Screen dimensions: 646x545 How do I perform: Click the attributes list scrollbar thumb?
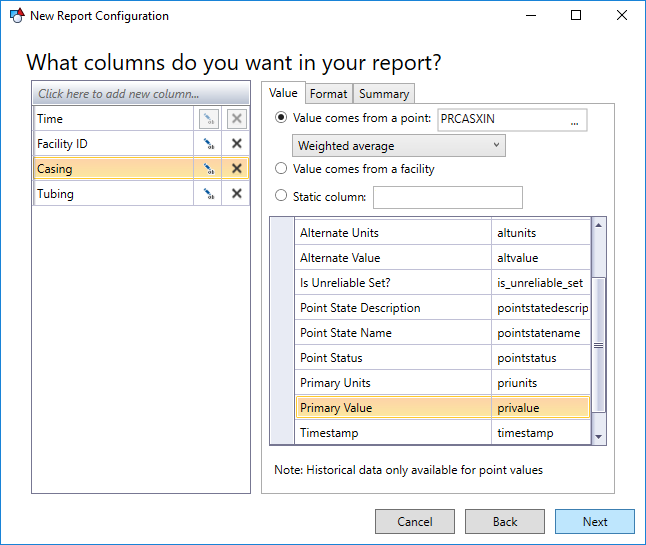pos(599,345)
